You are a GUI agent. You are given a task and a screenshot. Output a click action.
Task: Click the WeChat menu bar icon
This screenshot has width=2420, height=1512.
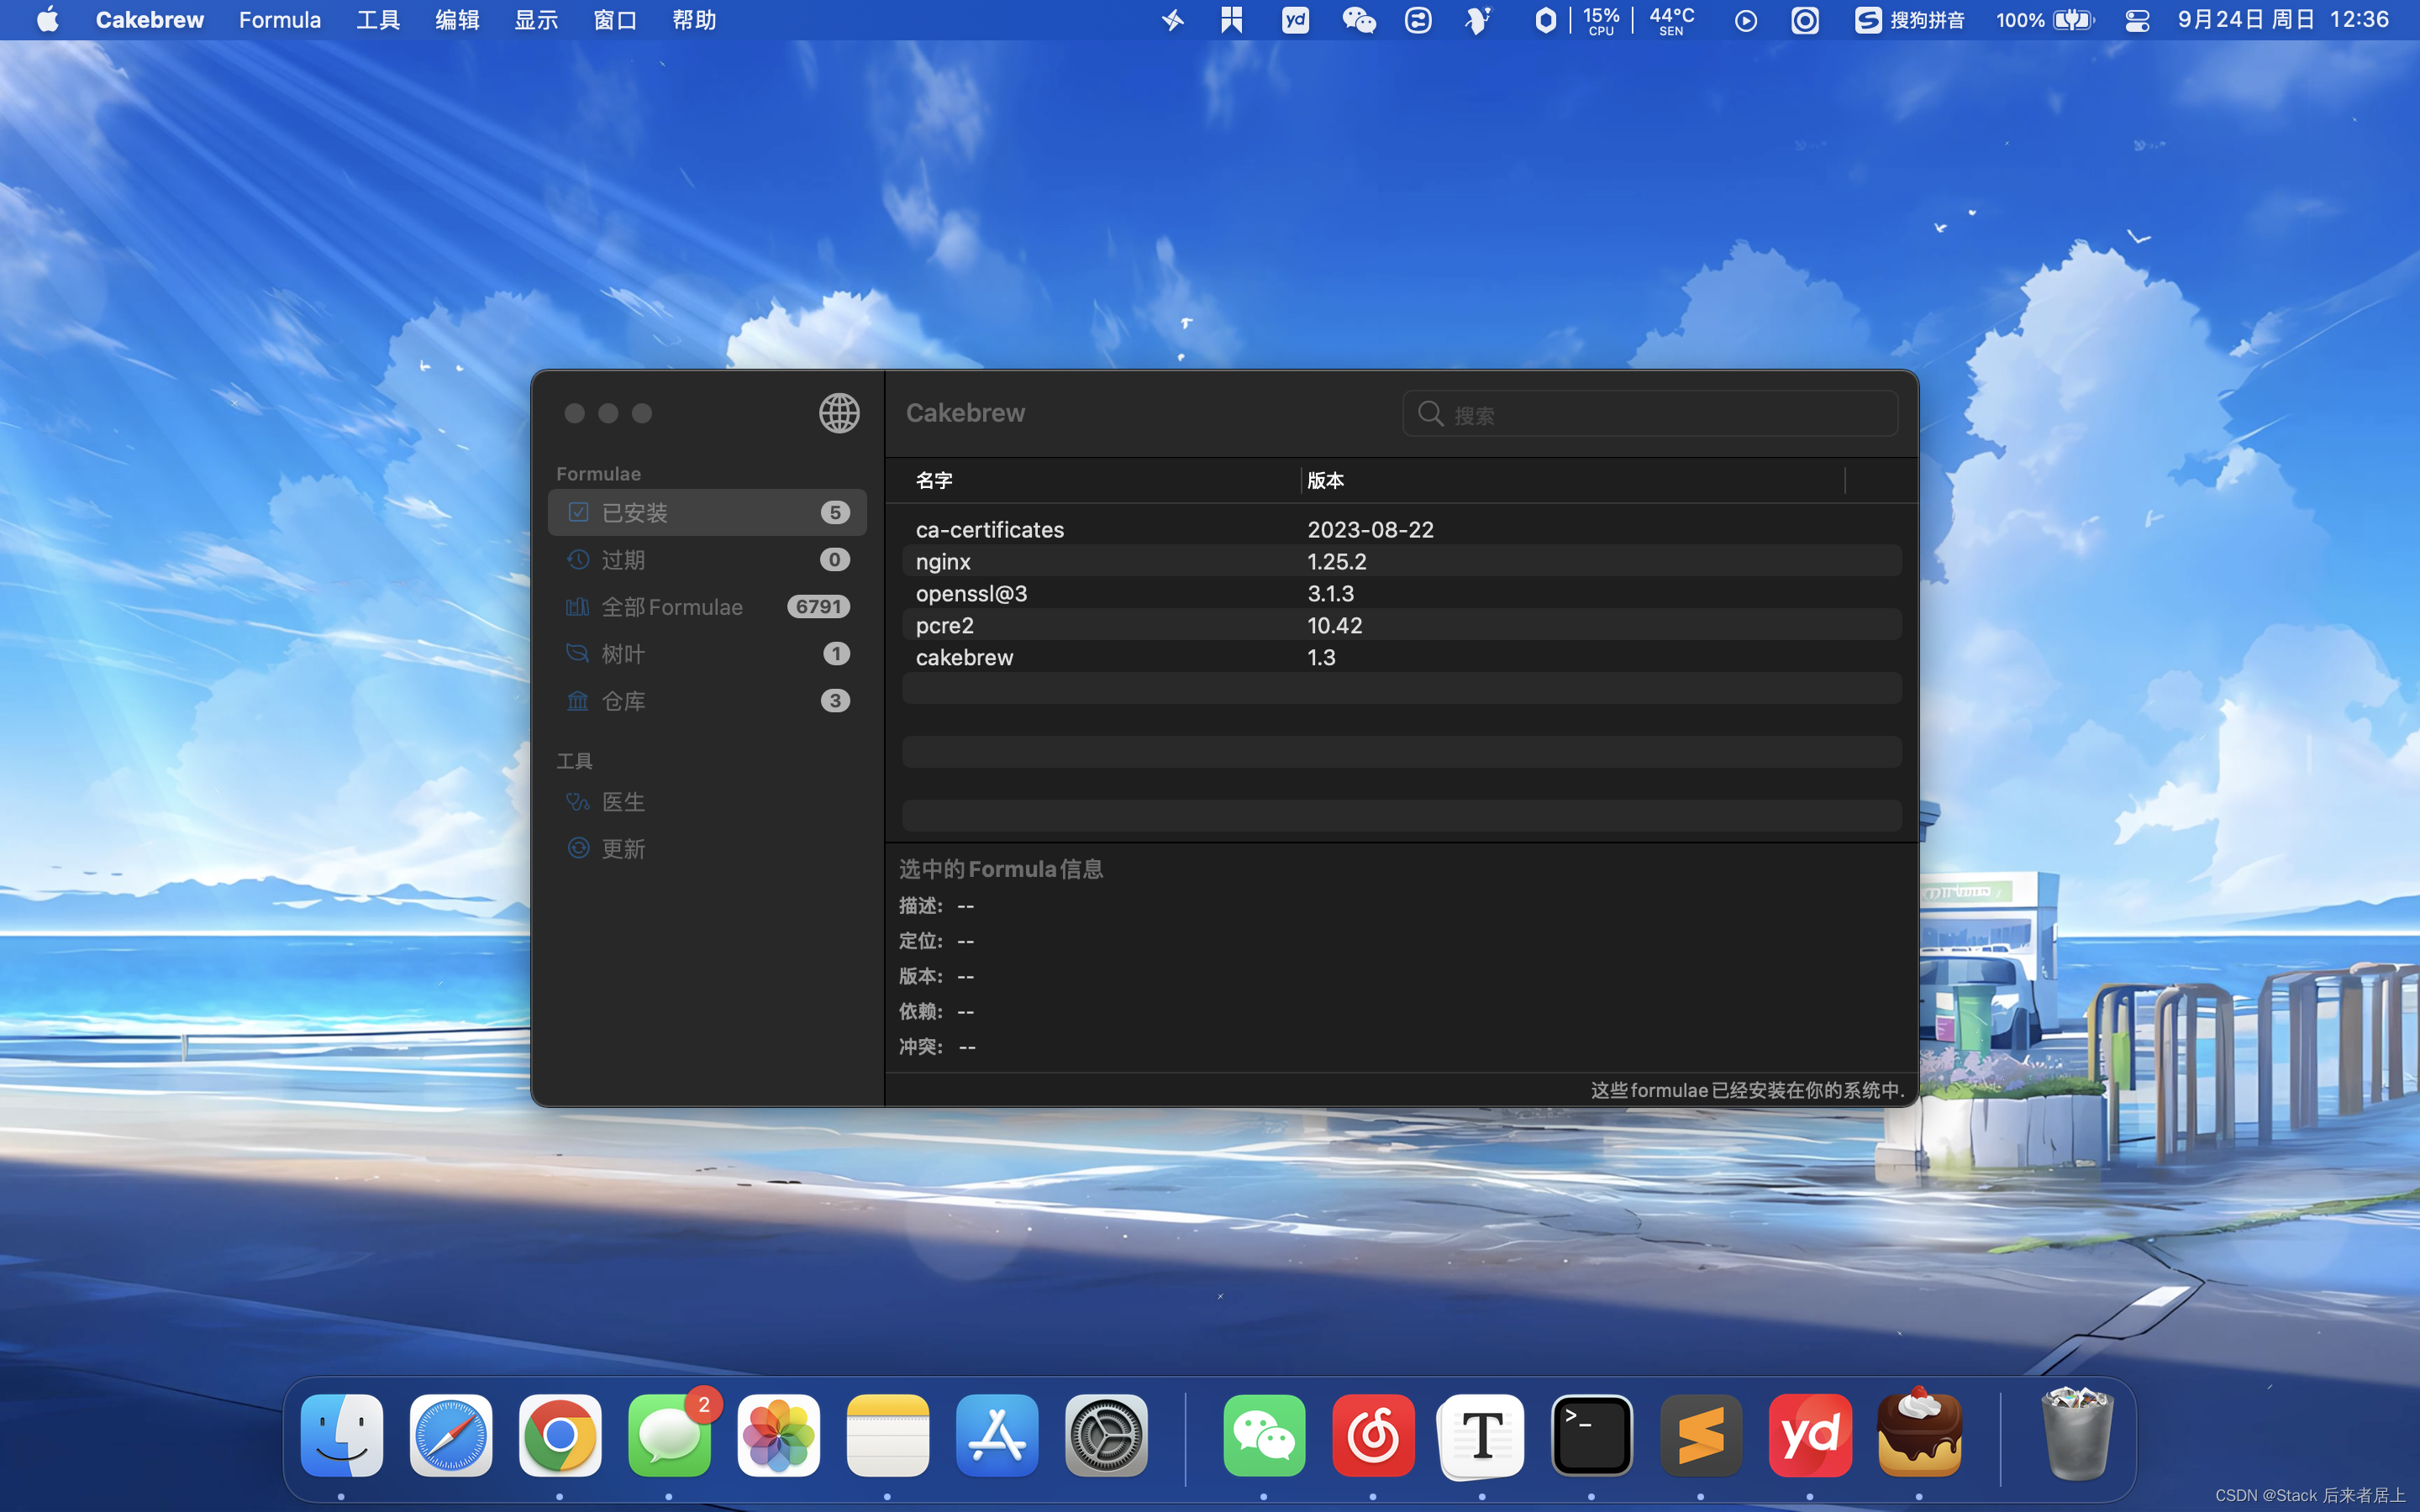[1358, 20]
